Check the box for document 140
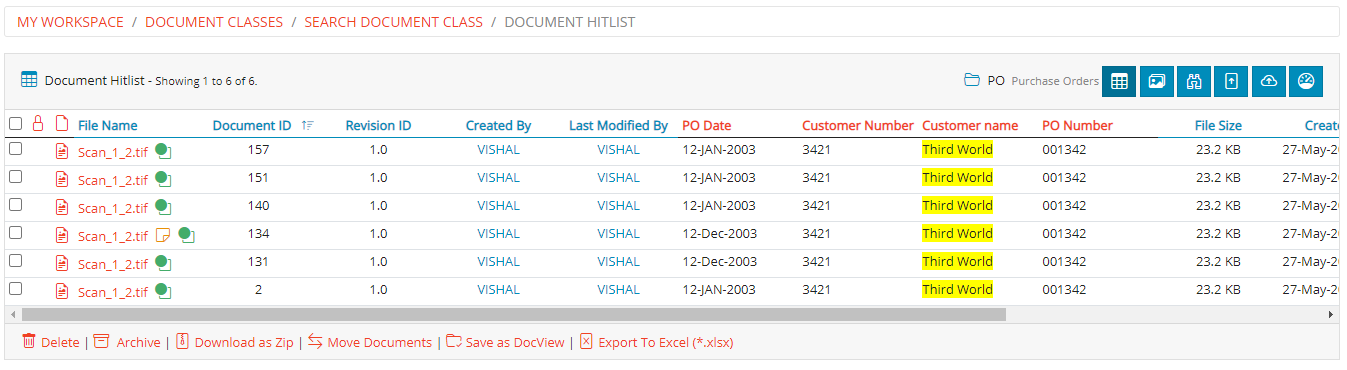Viewport: 1347px width, 370px height. pyautogui.click(x=15, y=204)
